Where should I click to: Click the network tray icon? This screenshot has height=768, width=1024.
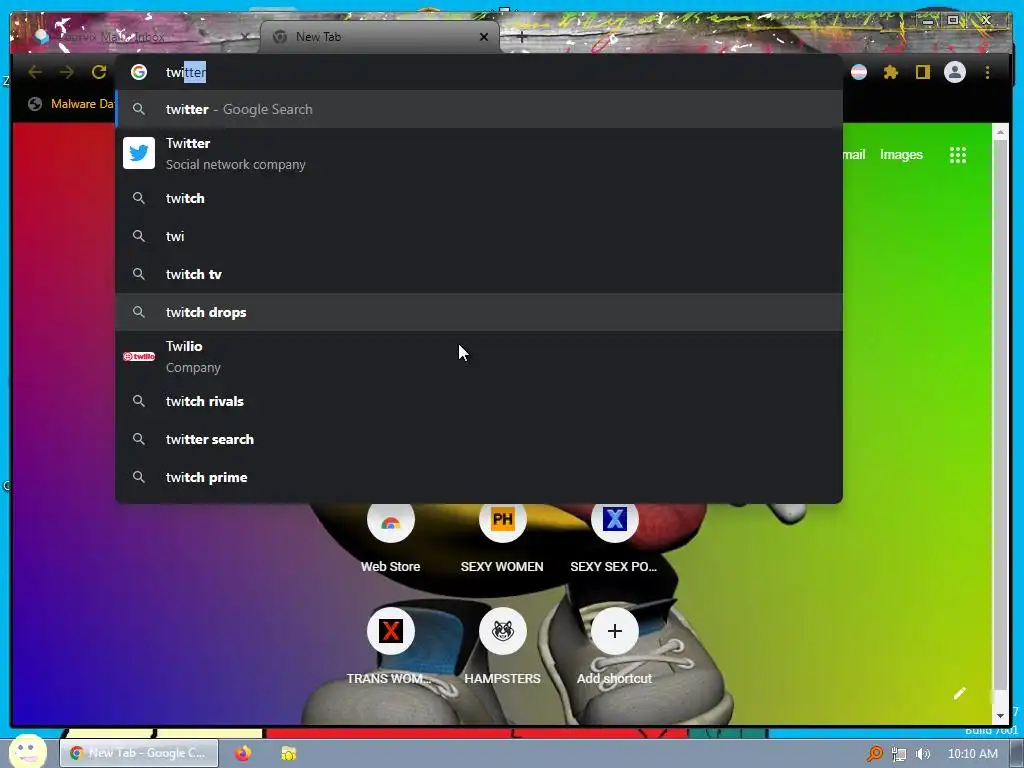[x=899, y=754]
